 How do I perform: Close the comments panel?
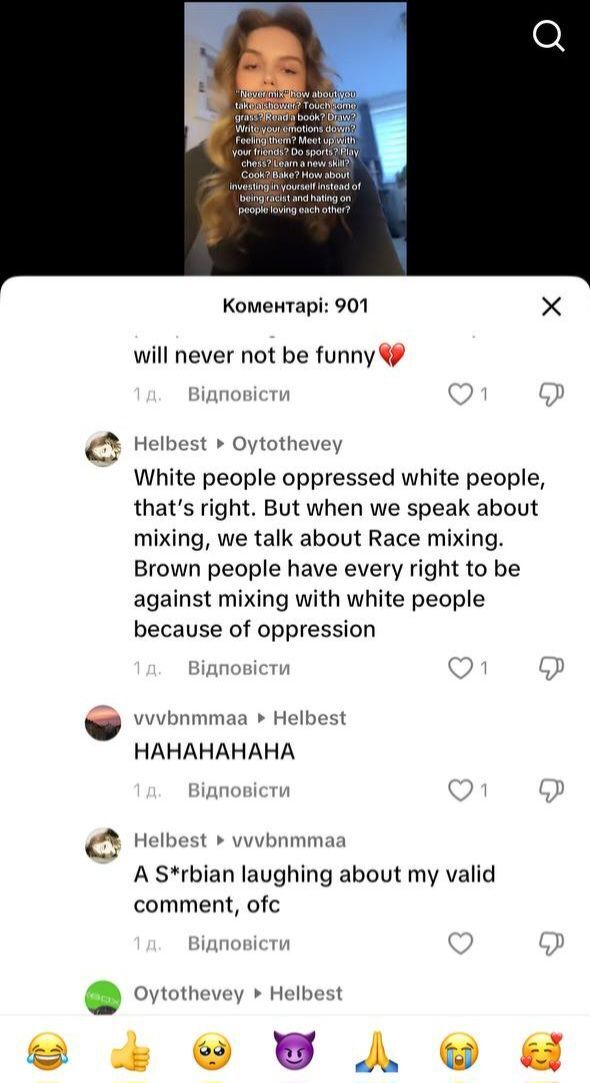click(551, 307)
